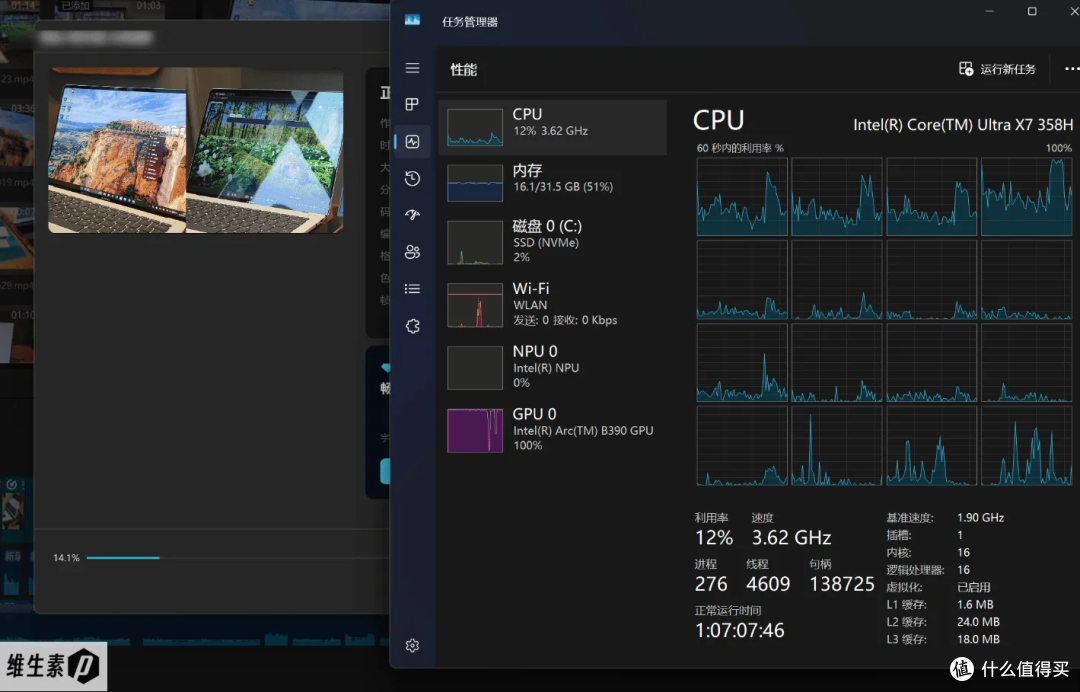Open the Startup apps icon in sidebar

[x=412, y=215]
